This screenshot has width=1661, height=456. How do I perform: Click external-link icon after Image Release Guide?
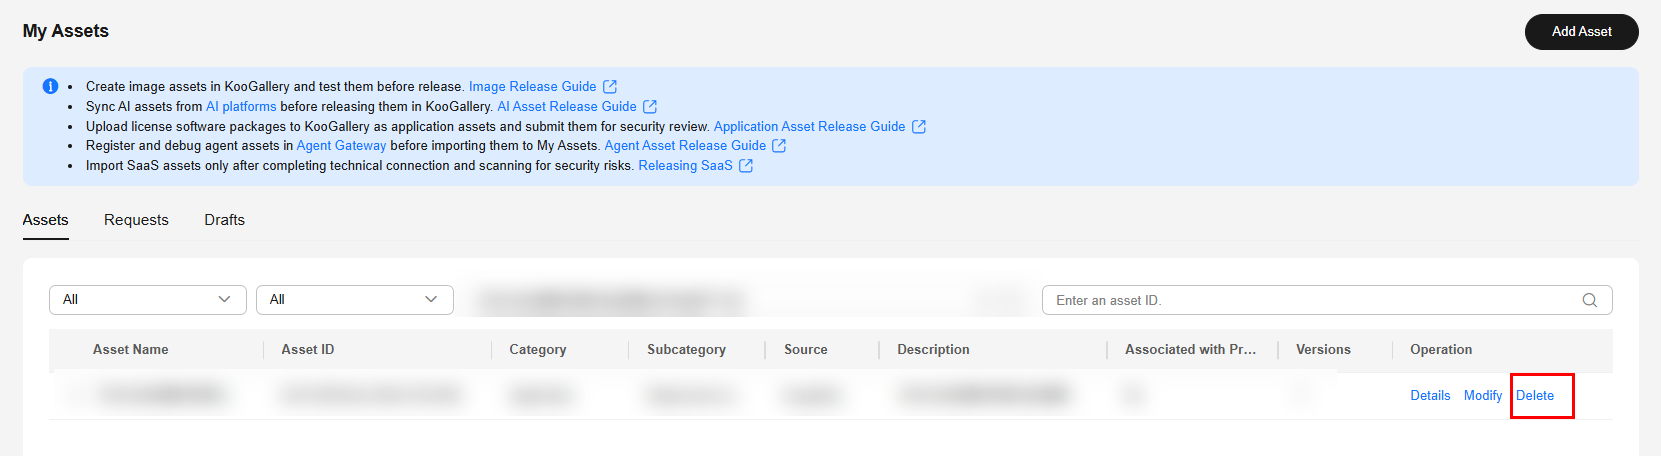(610, 87)
